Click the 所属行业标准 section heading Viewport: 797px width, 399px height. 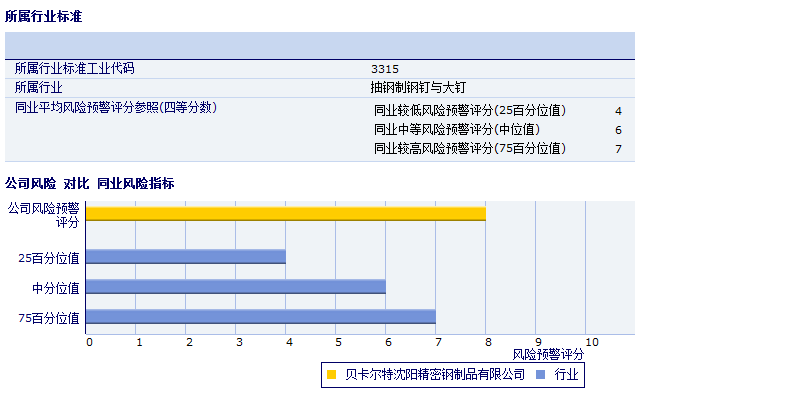(x=44, y=16)
